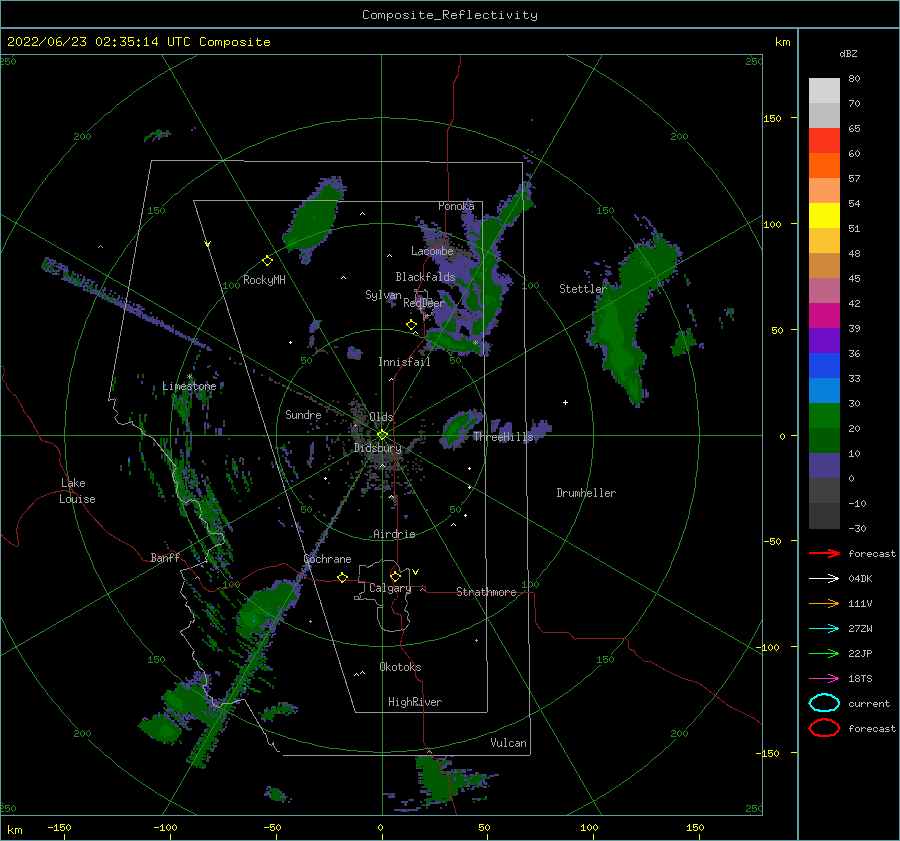Click the HighRiver label
The image size is (900, 841).
coord(415,702)
